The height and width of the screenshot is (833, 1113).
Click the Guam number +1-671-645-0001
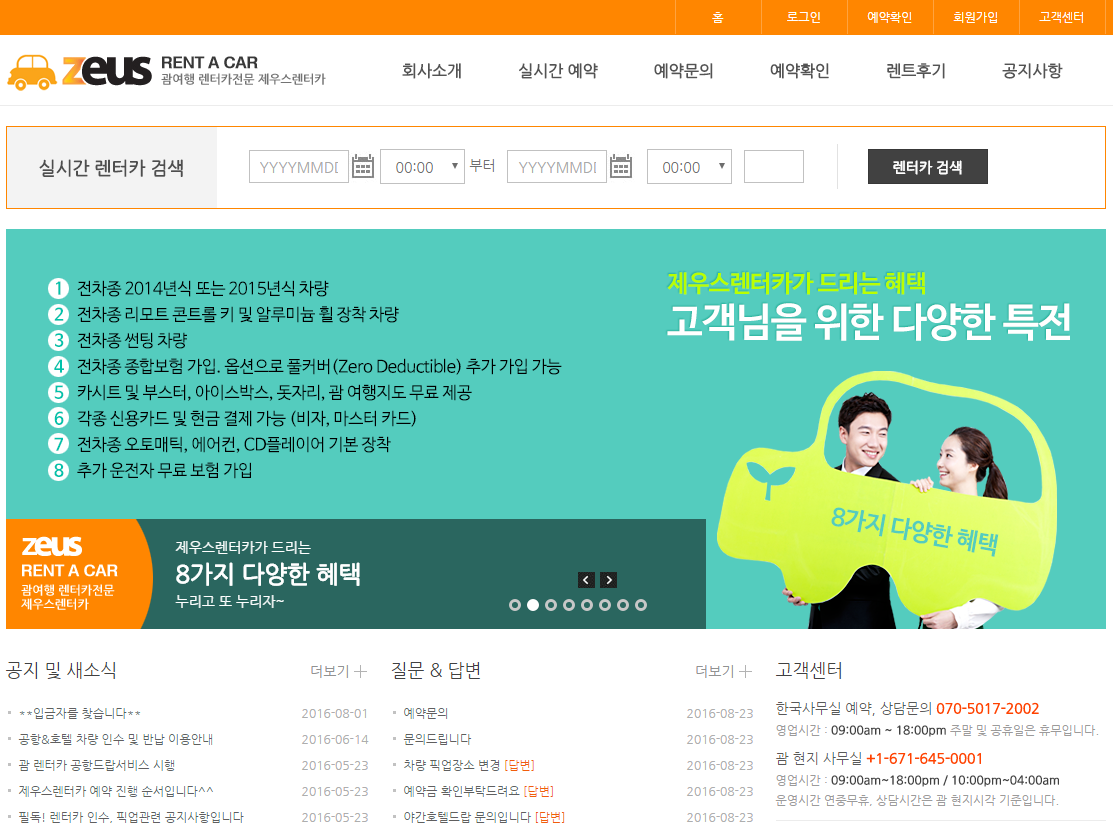point(924,759)
